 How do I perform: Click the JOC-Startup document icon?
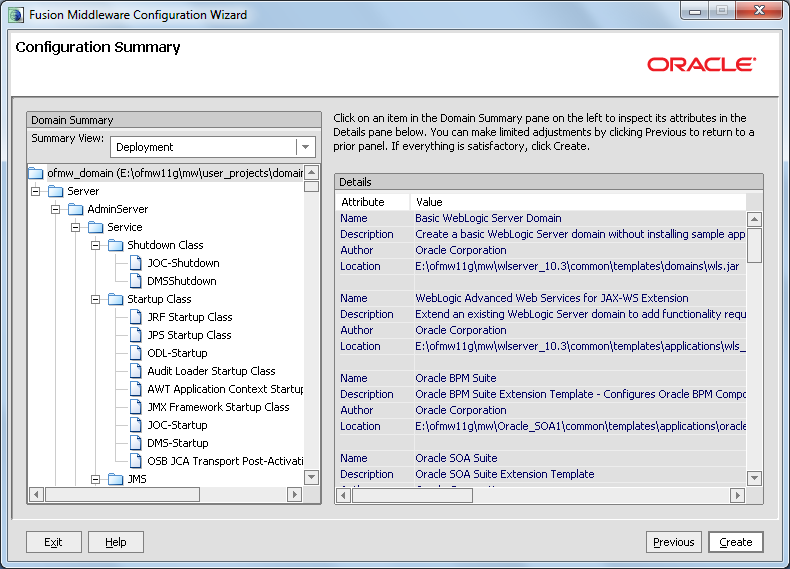(136, 425)
